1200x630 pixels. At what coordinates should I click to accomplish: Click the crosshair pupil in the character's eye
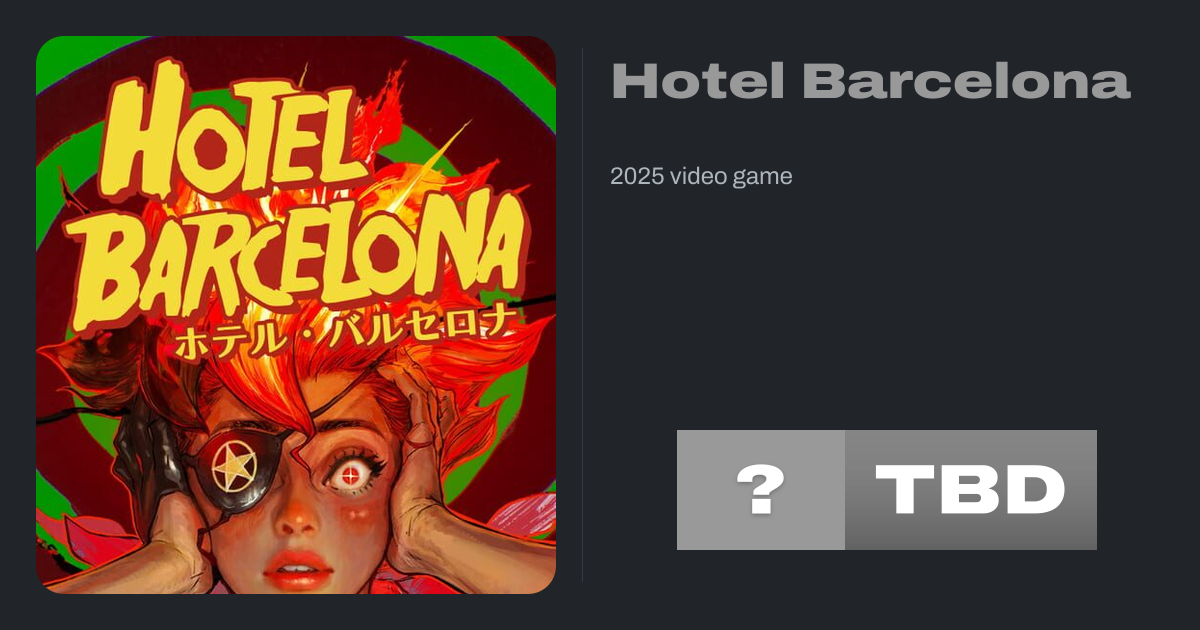pyautogui.click(x=349, y=477)
